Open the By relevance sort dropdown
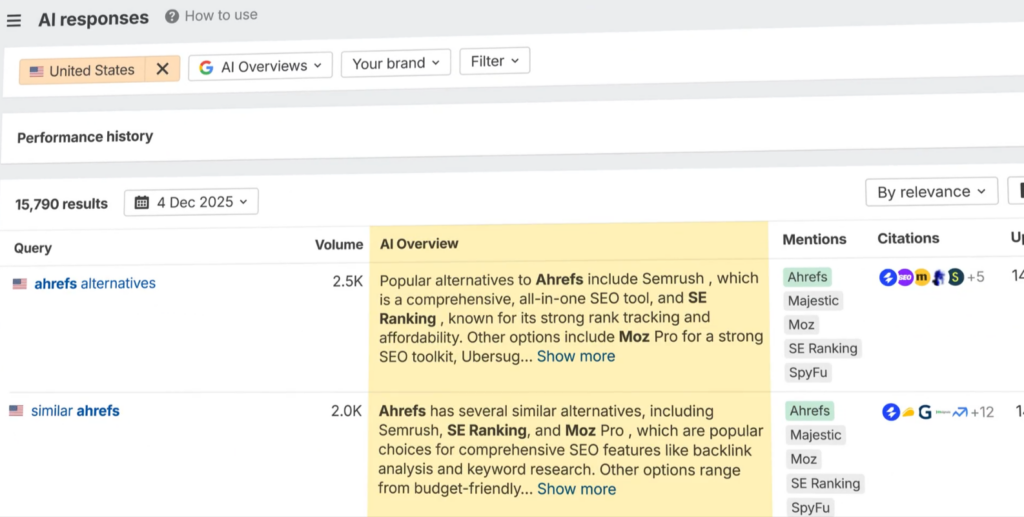1024x517 pixels. click(x=931, y=192)
